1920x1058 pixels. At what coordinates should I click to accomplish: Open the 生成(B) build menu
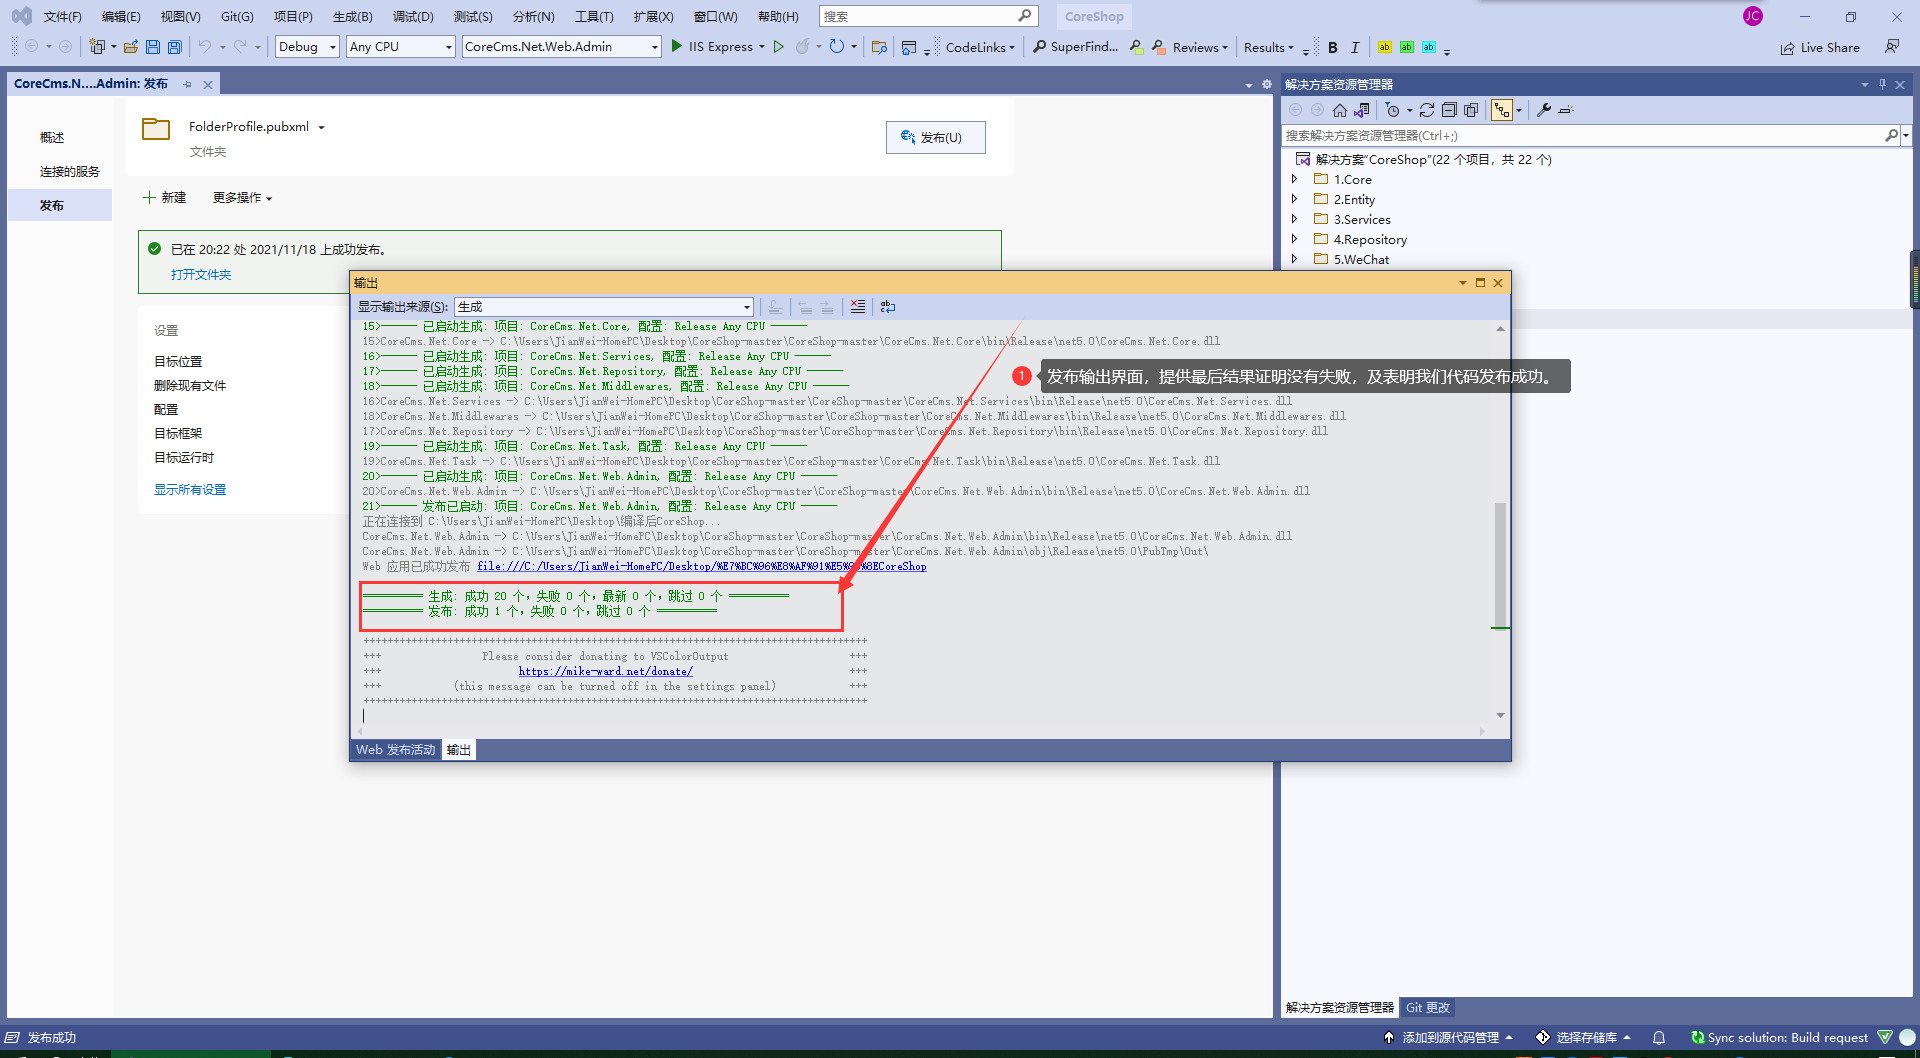click(352, 16)
